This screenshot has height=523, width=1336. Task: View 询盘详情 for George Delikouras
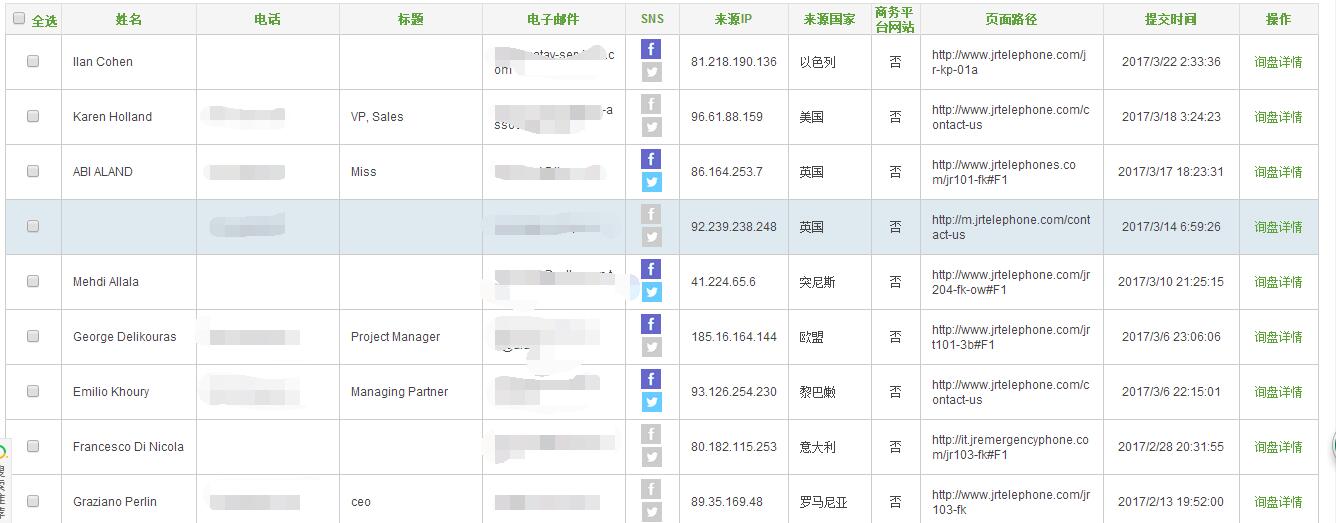1278,337
